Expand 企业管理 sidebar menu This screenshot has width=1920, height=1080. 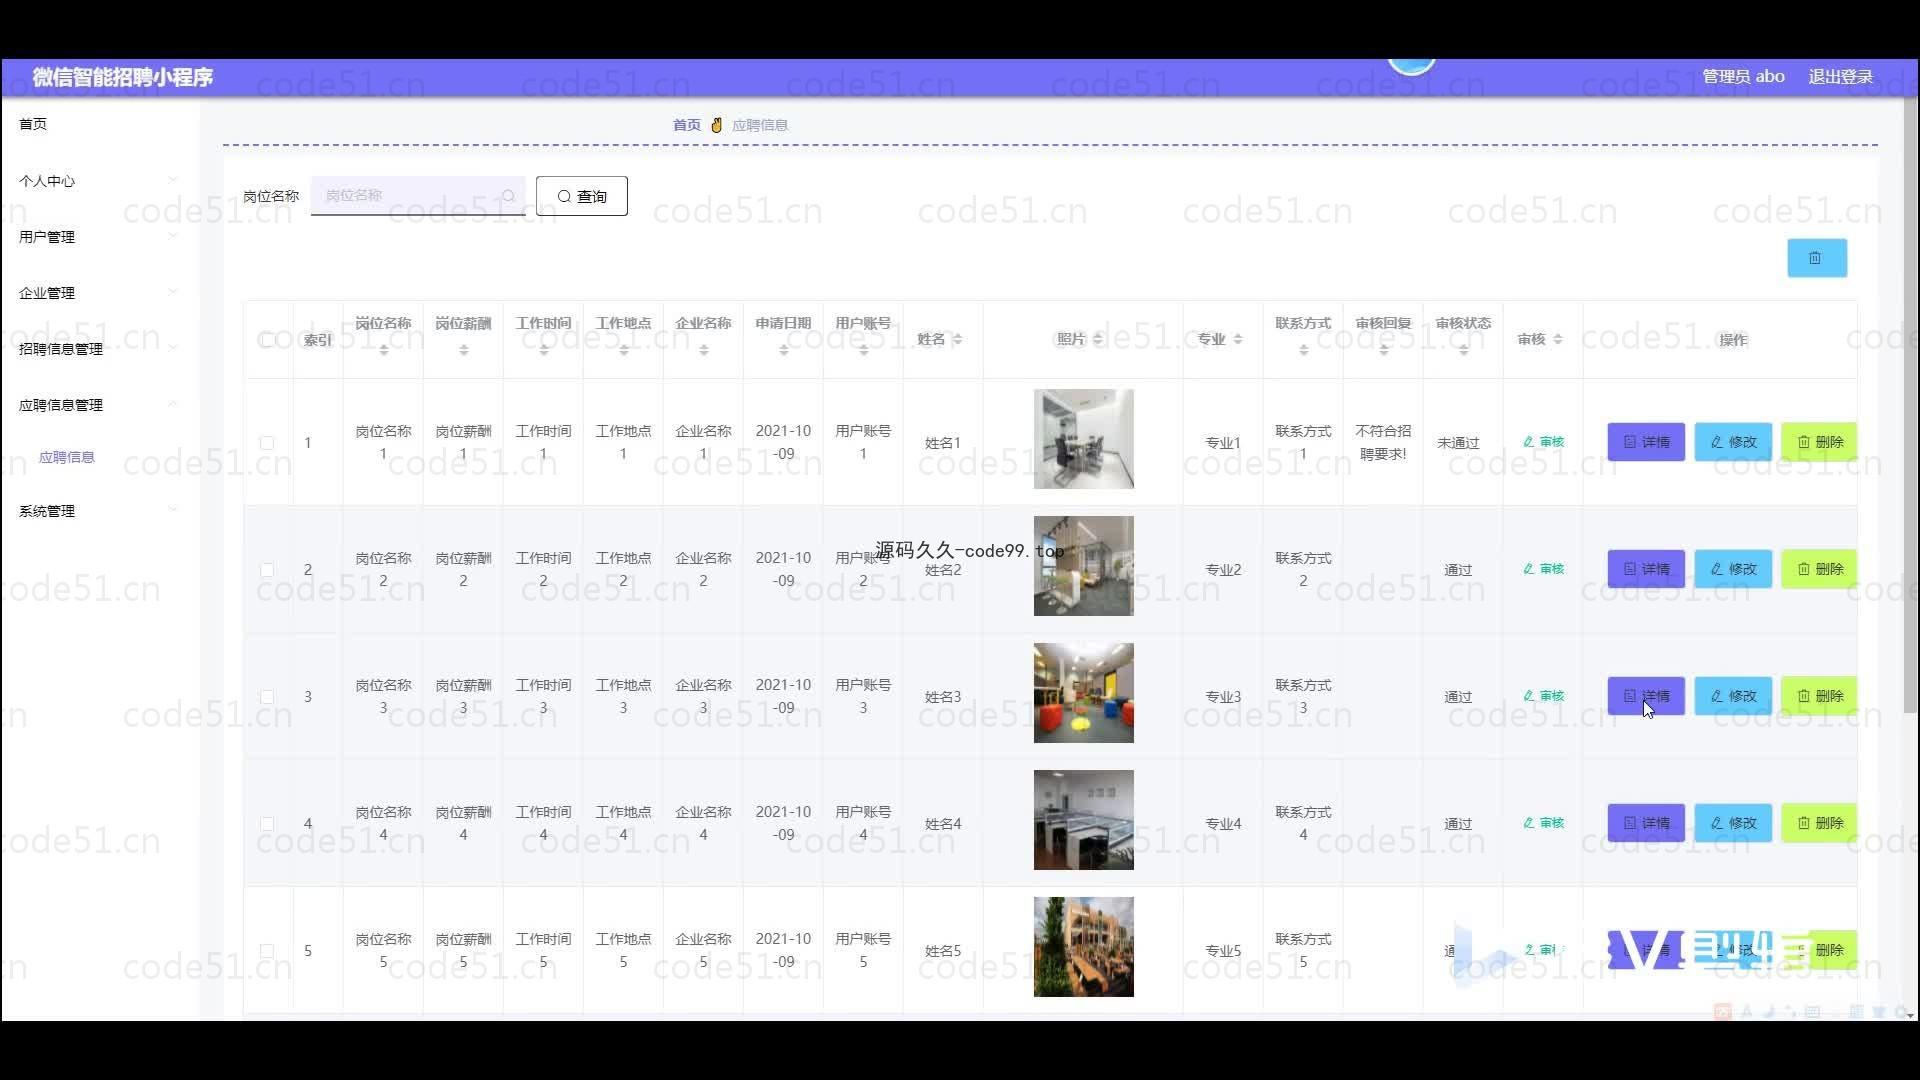pos(100,293)
